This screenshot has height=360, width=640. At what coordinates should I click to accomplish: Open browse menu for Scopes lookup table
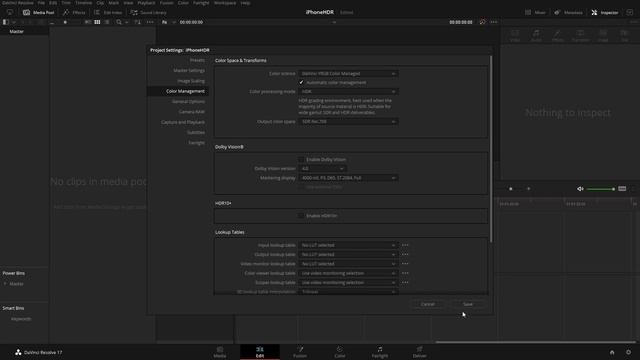click(405, 282)
